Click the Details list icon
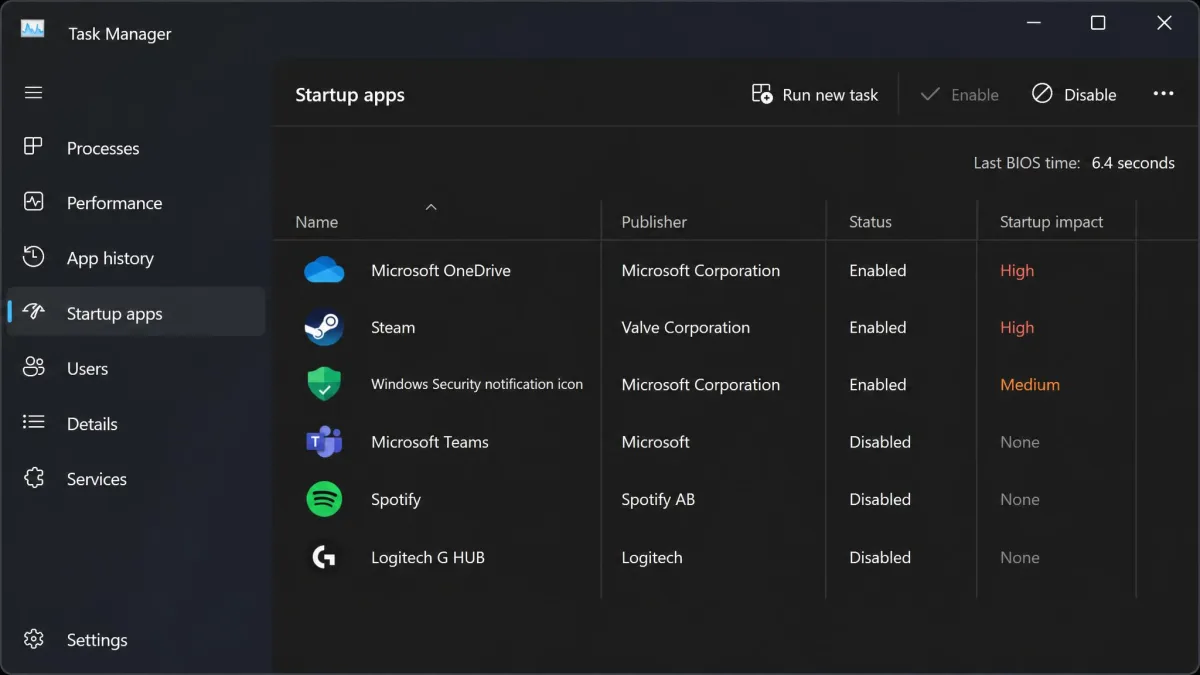 click(x=33, y=423)
